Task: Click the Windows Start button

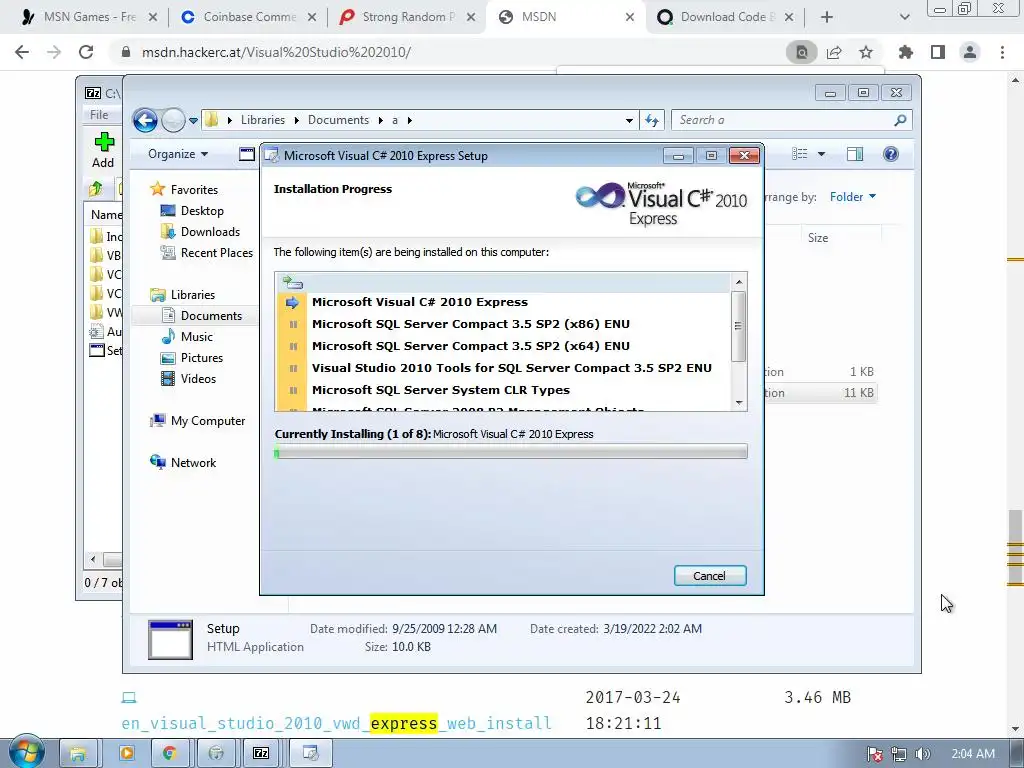Action: point(27,752)
